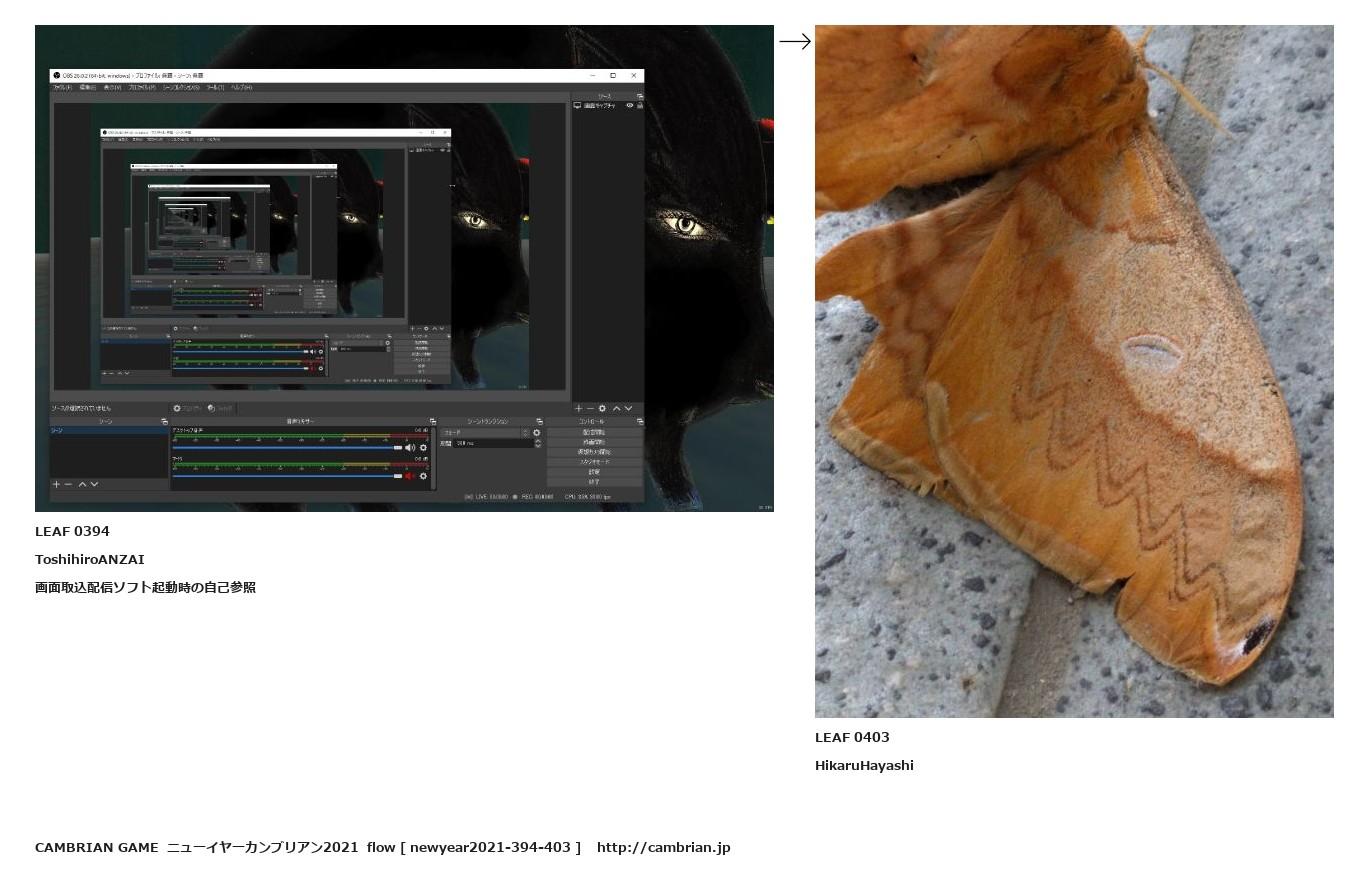This screenshot has height=872, width=1369.
Task: Click the arrow icon beside the moth photo
Action: pyautogui.click(x=794, y=42)
